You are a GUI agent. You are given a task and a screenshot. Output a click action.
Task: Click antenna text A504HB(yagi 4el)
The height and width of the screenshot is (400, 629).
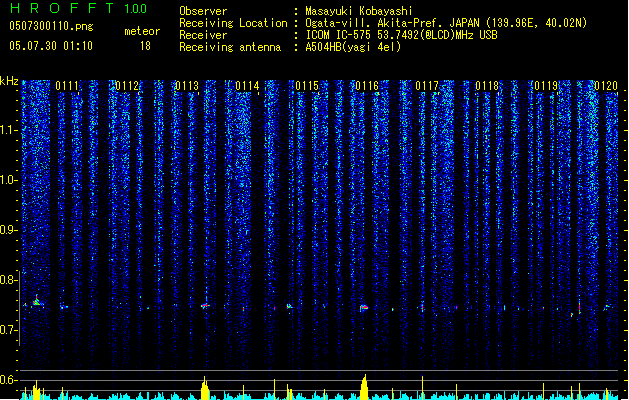point(353,47)
